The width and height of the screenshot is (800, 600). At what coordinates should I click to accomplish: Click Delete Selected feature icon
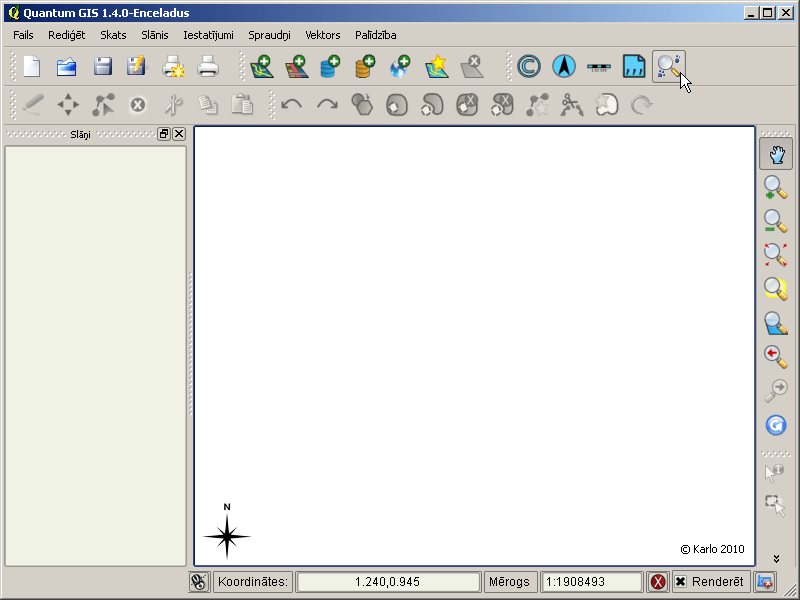tap(138, 105)
